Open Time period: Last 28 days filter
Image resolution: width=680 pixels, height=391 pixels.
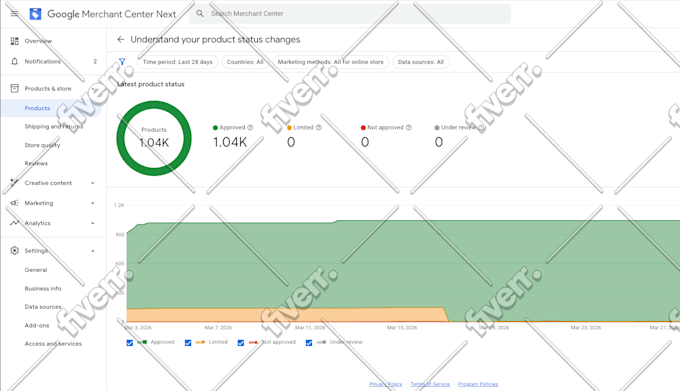pyautogui.click(x=177, y=62)
